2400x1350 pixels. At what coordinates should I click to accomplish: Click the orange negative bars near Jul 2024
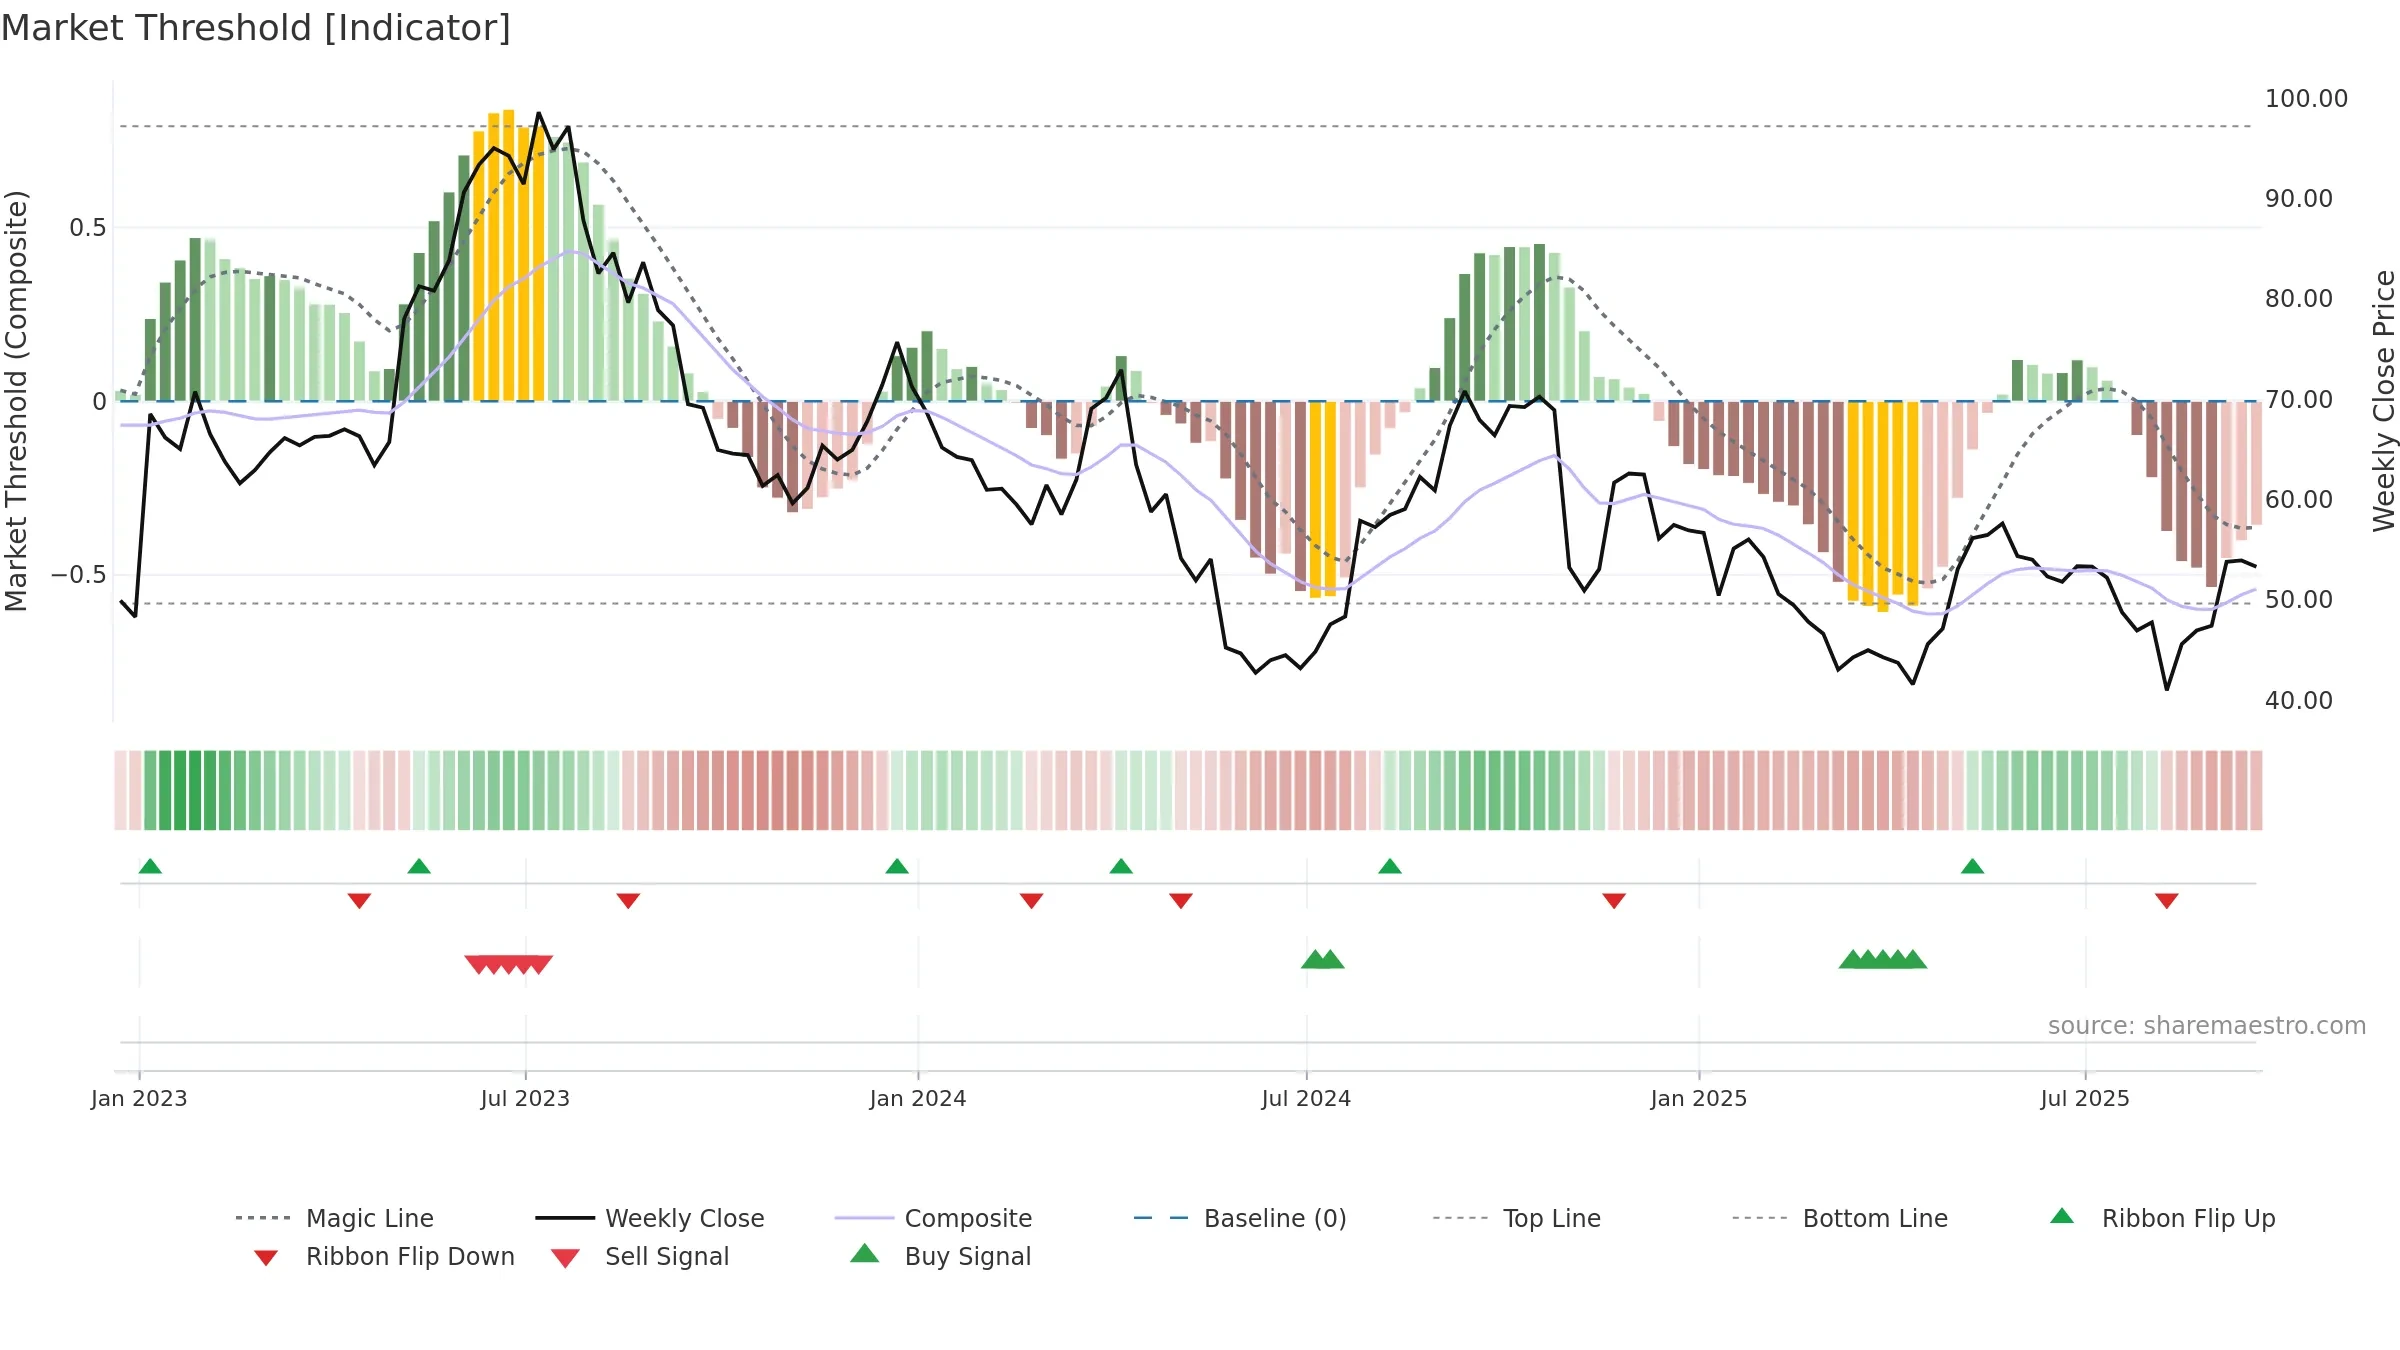tap(1323, 499)
